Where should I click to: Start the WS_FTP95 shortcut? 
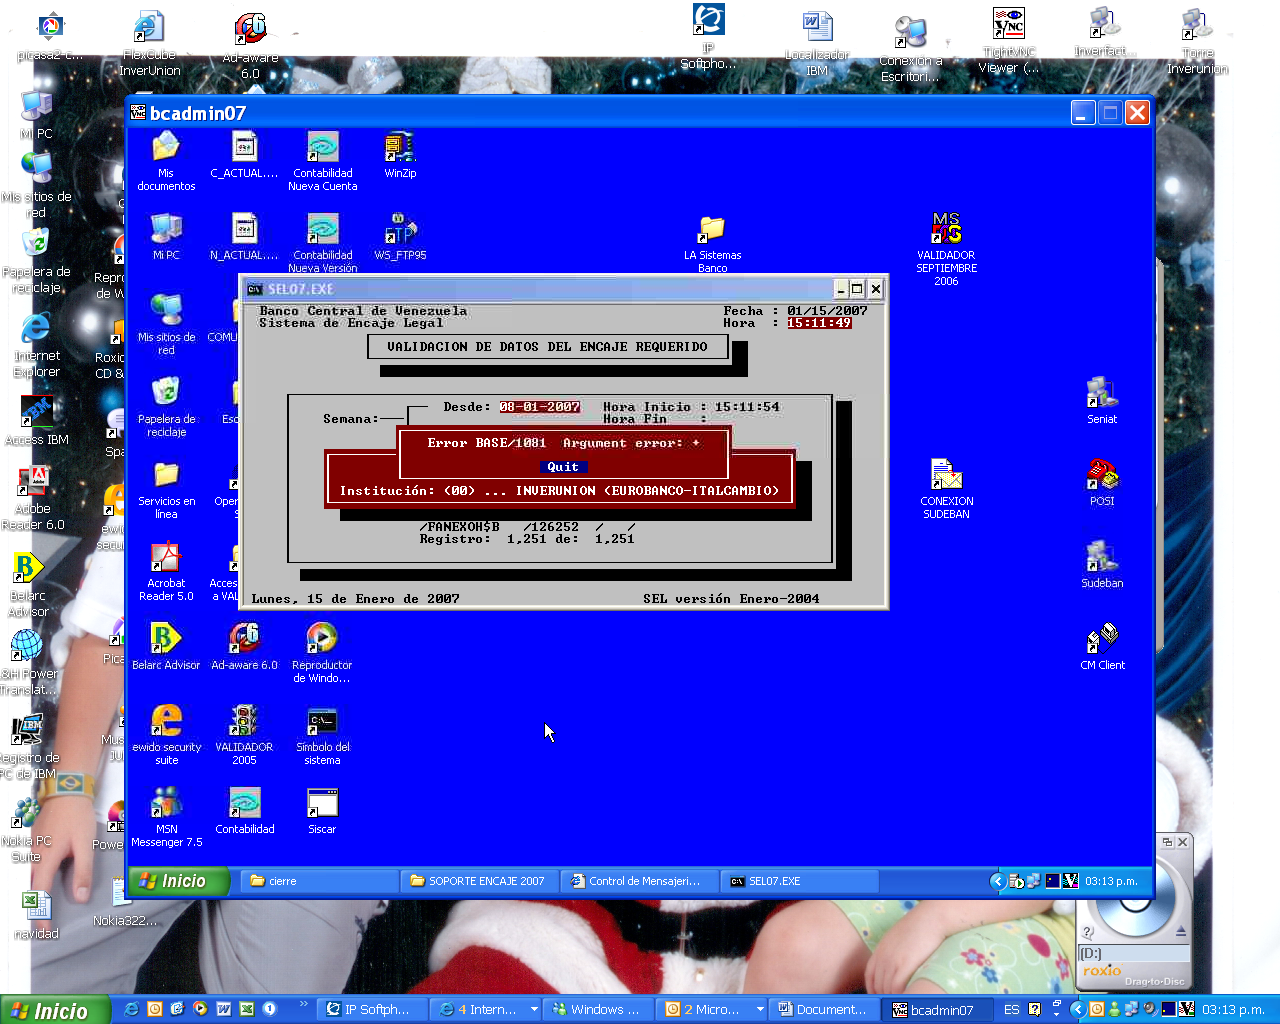tap(400, 237)
